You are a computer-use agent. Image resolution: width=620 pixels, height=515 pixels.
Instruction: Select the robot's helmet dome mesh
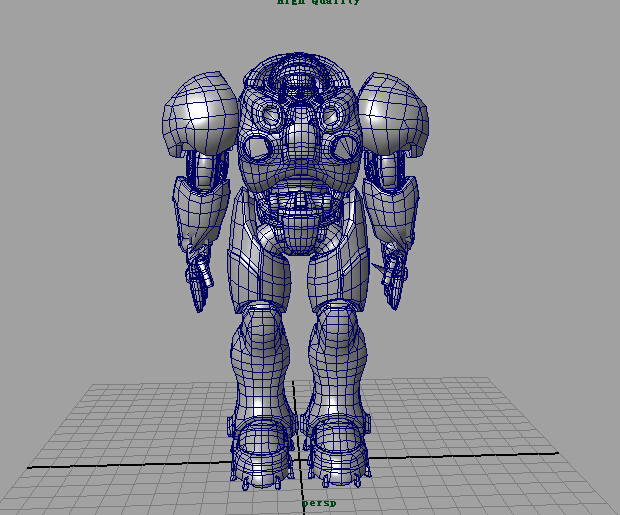click(x=299, y=75)
